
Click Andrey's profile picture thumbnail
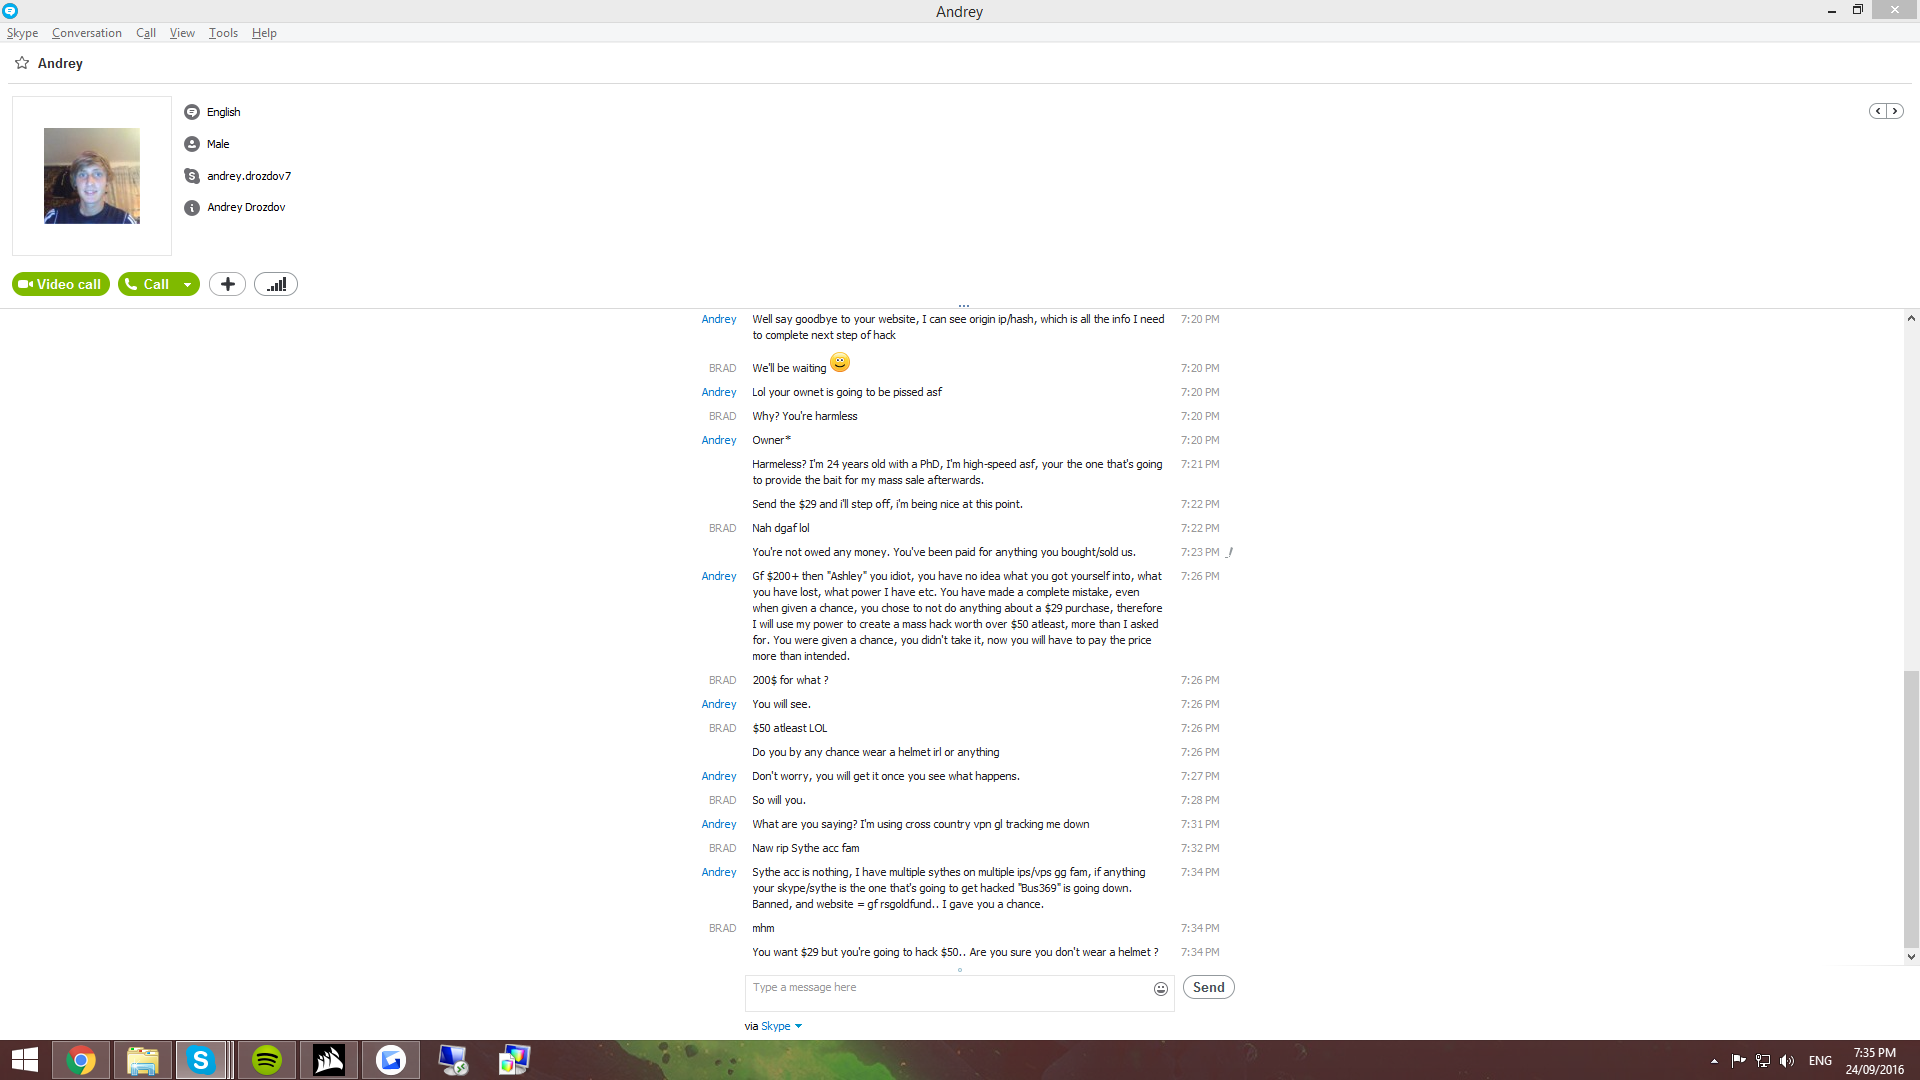tap(92, 176)
